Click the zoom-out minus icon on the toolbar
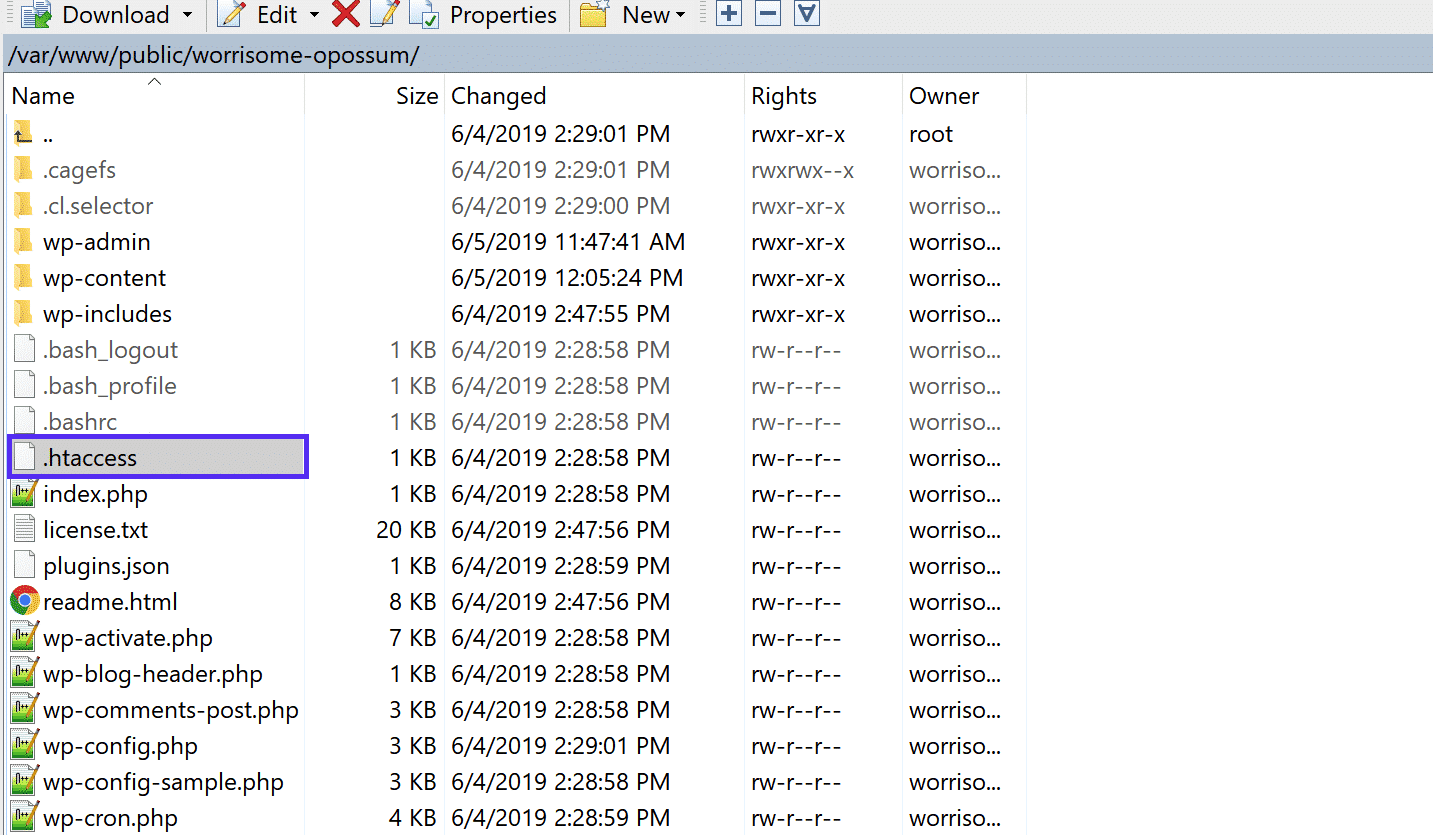The image size is (1433, 835). point(767,14)
